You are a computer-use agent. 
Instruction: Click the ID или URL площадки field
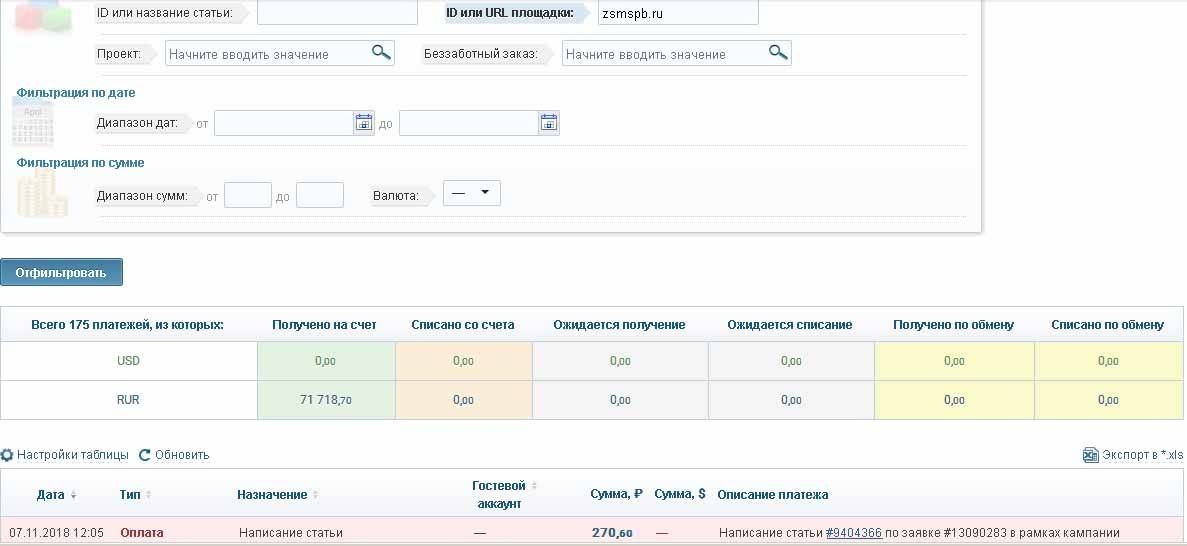[x=677, y=13]
